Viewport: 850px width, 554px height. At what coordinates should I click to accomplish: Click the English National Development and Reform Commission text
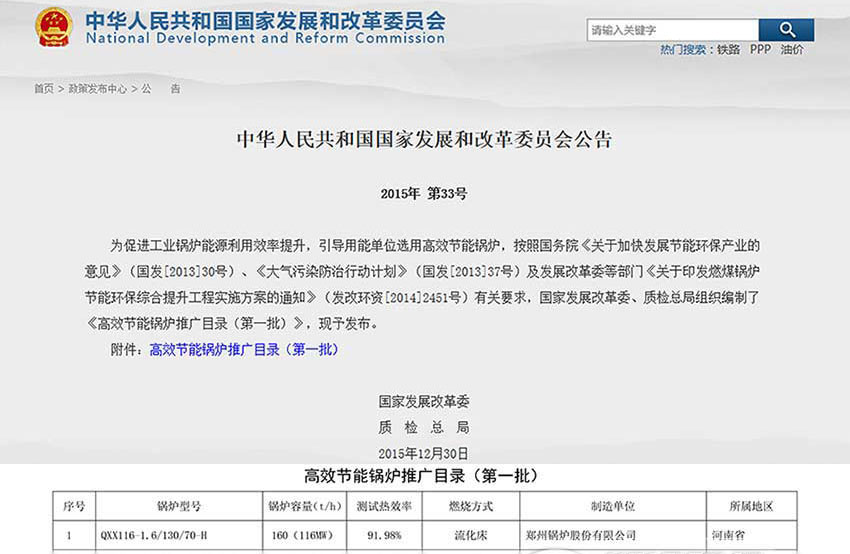(265, 40)
